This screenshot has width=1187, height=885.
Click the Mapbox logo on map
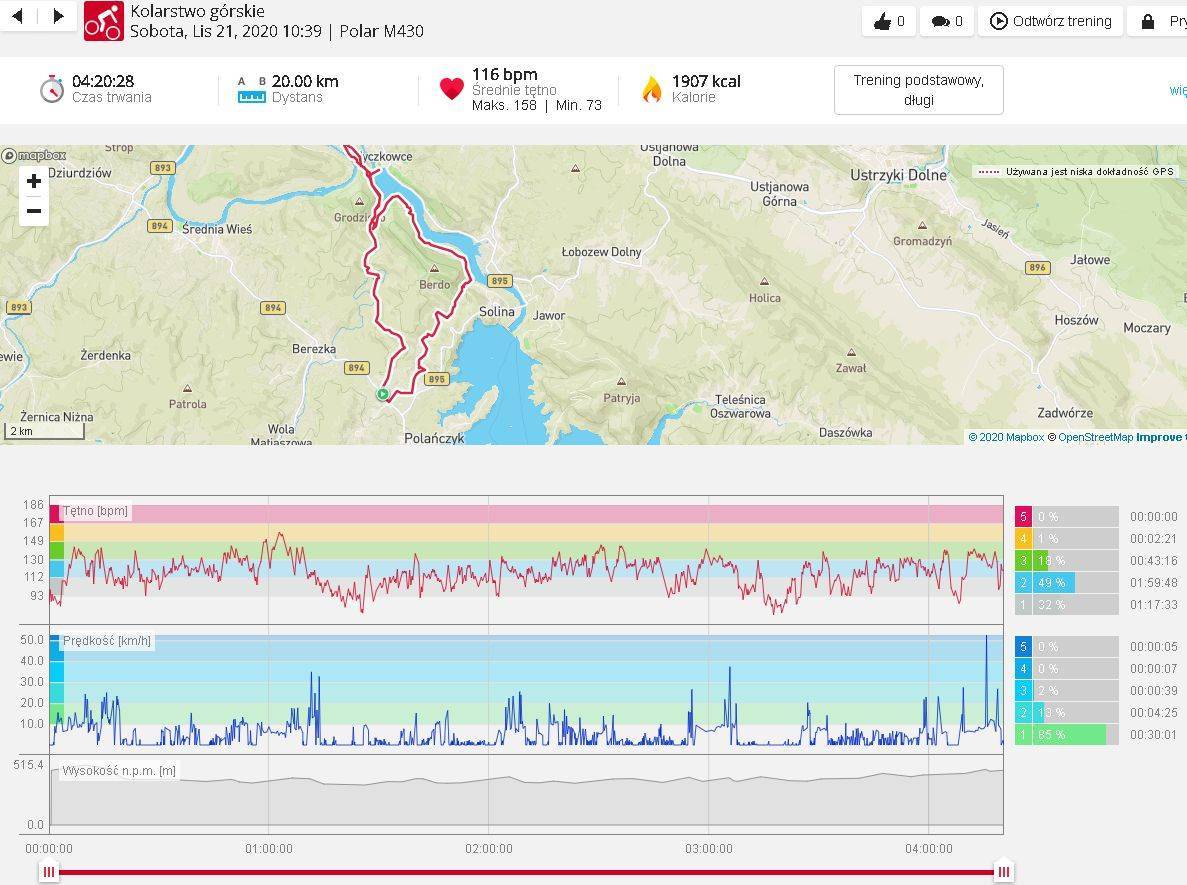pos(34,155)
